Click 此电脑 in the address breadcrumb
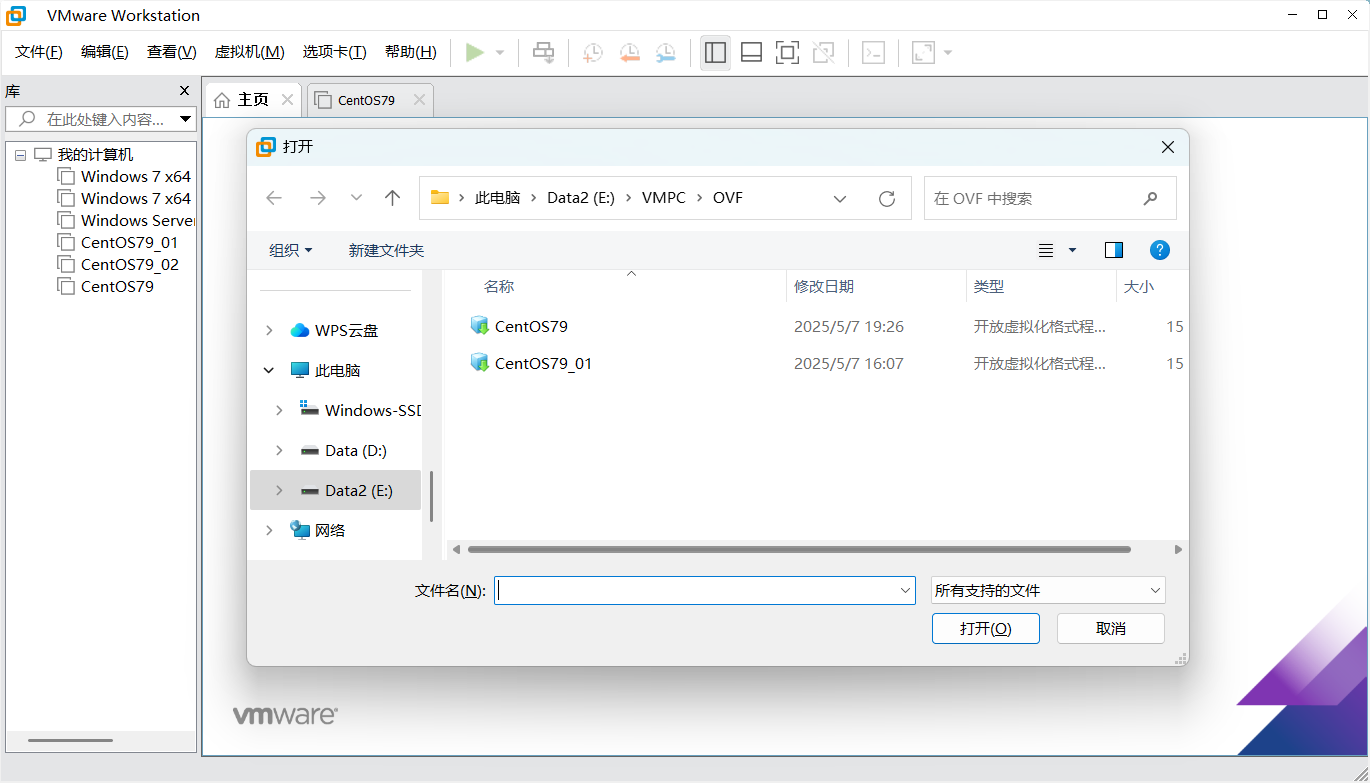The width and height of the screenshot is (1370, 783). 498,198
